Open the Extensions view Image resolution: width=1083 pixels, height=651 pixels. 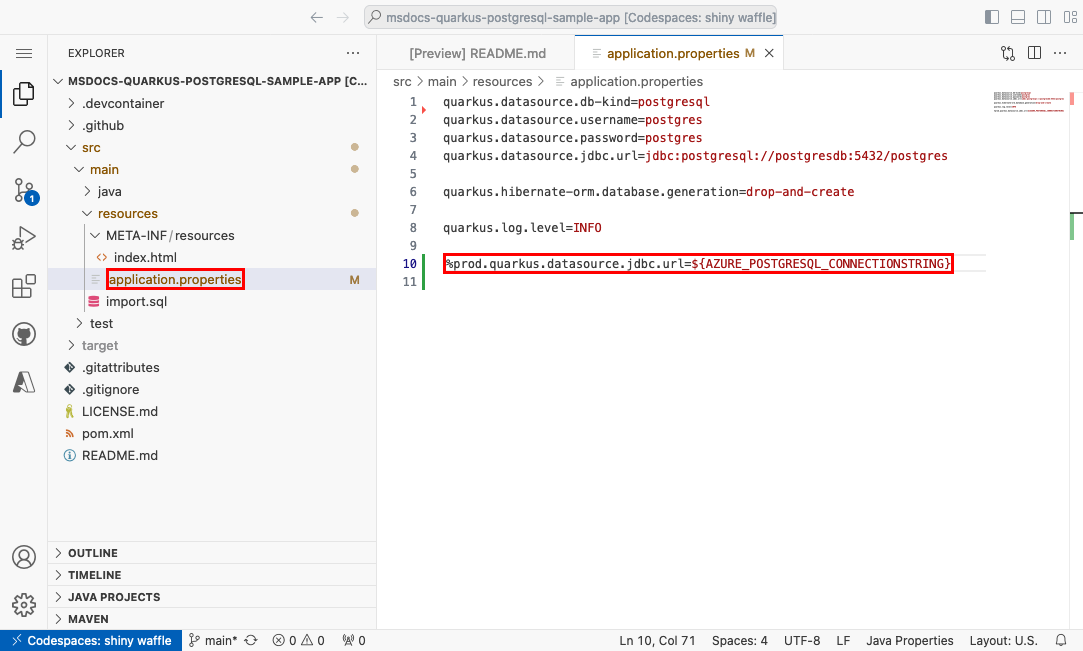(24, 286)
